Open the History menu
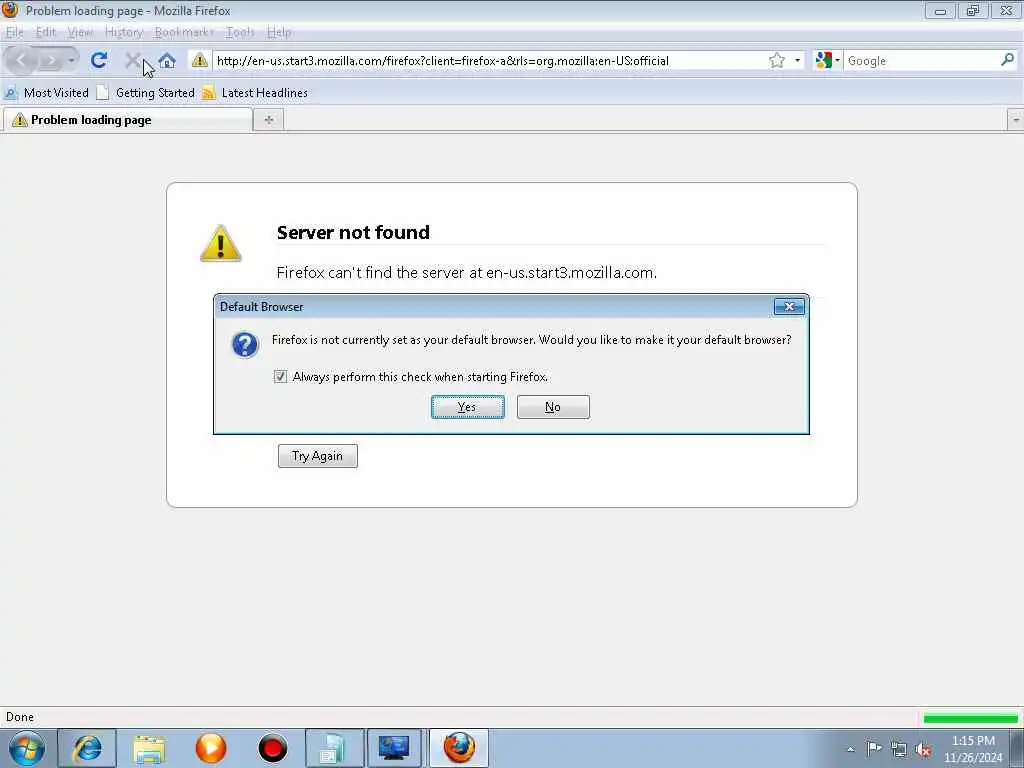This screenshot has height=768, width=1024. (x=123, y=32)
